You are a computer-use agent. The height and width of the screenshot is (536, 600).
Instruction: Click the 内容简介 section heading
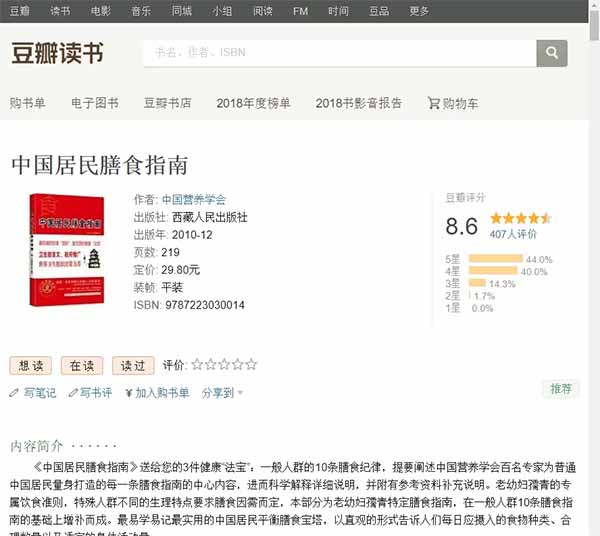pyautogui.click(x=36, y=446)
